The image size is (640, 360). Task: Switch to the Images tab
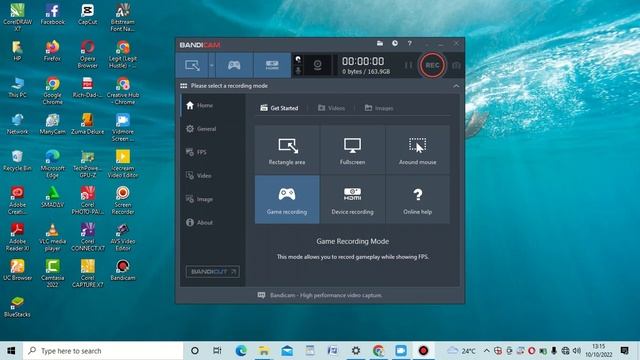379,108
